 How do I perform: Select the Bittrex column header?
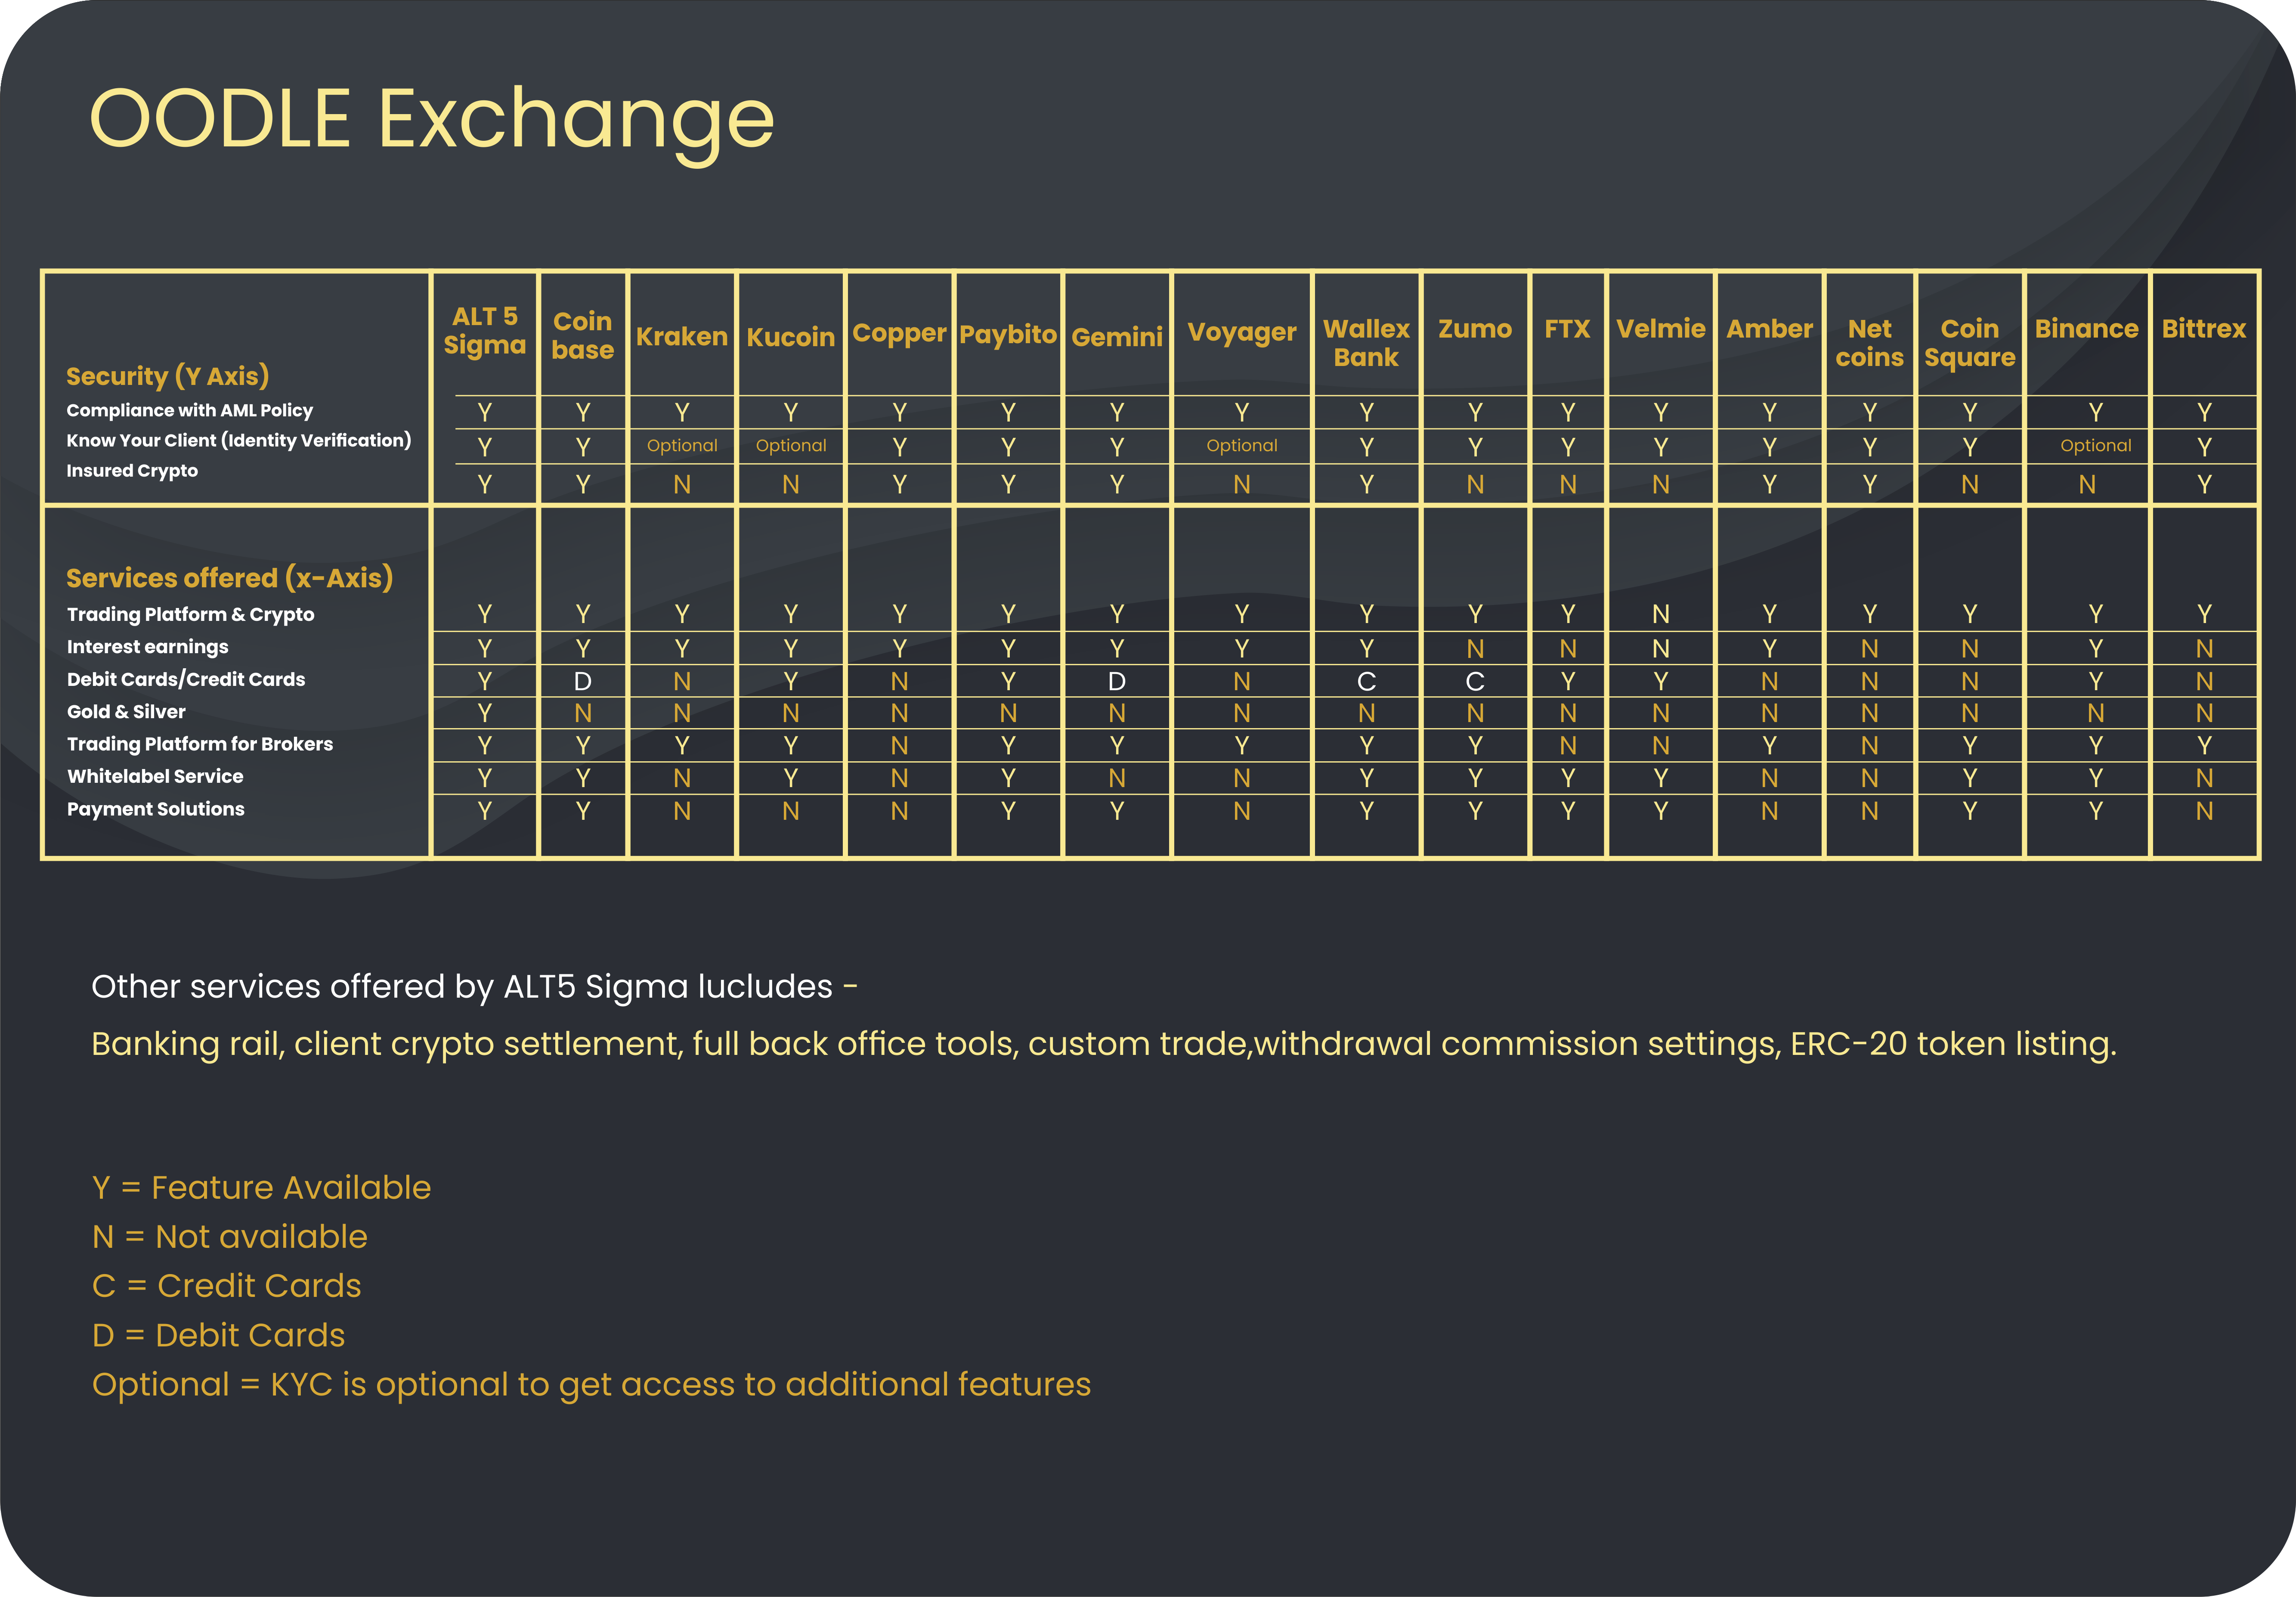[x=2203, y=329]
